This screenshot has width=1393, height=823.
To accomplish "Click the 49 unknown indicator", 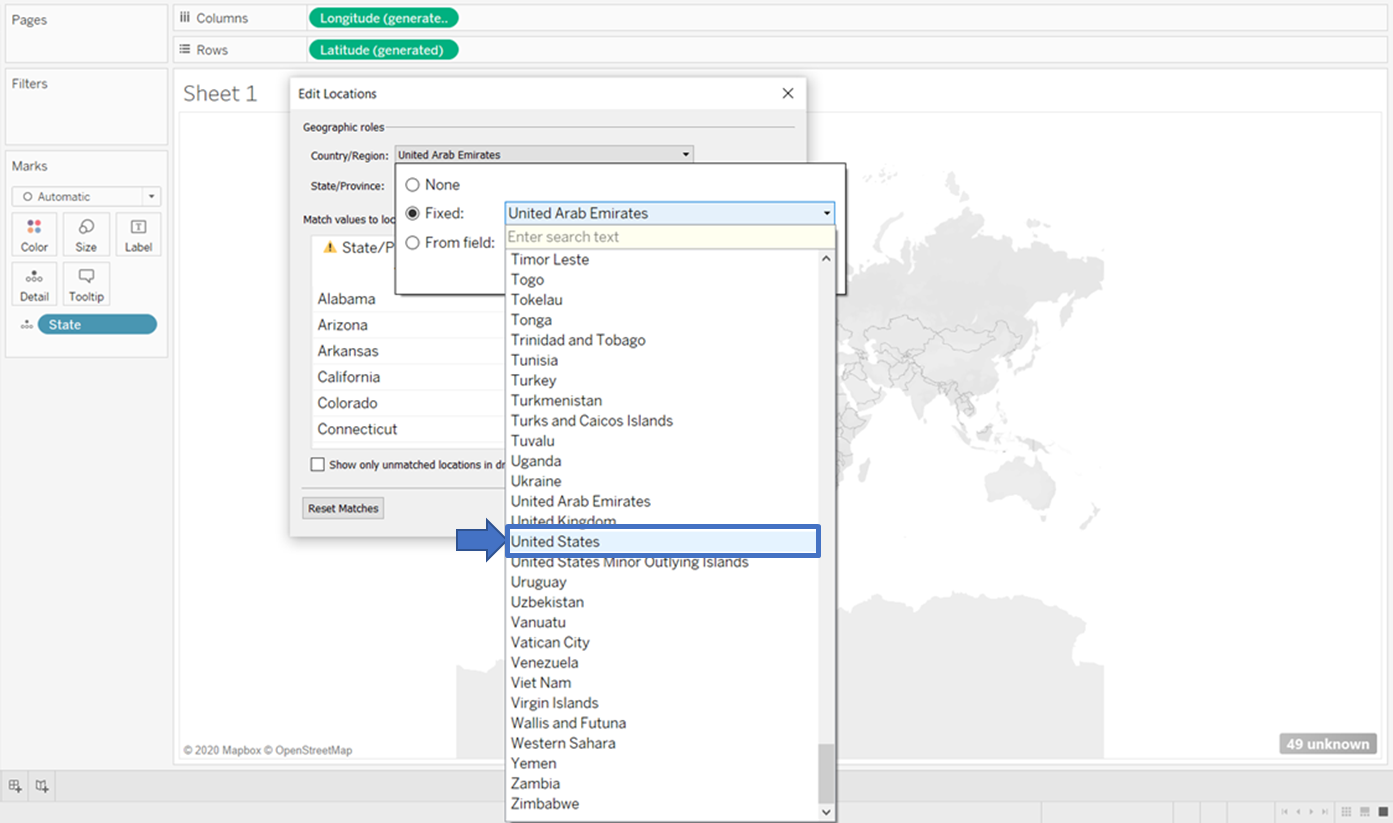I will point(1327,744).
